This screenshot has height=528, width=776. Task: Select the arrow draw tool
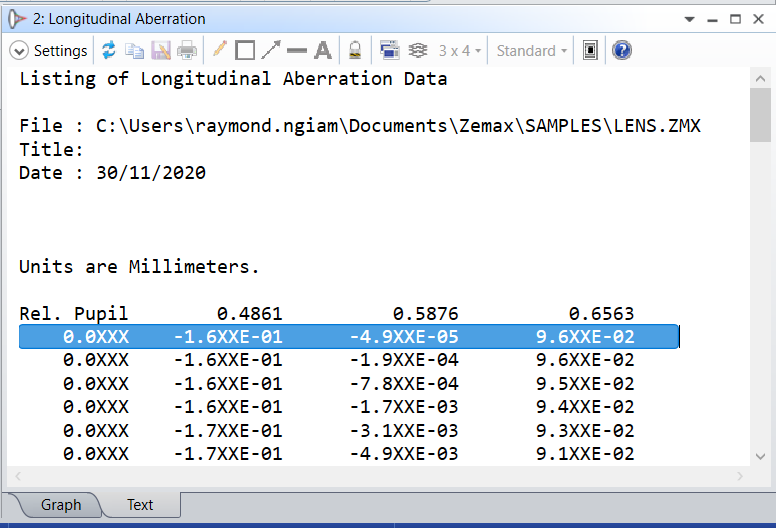click(x=271, y=50)
